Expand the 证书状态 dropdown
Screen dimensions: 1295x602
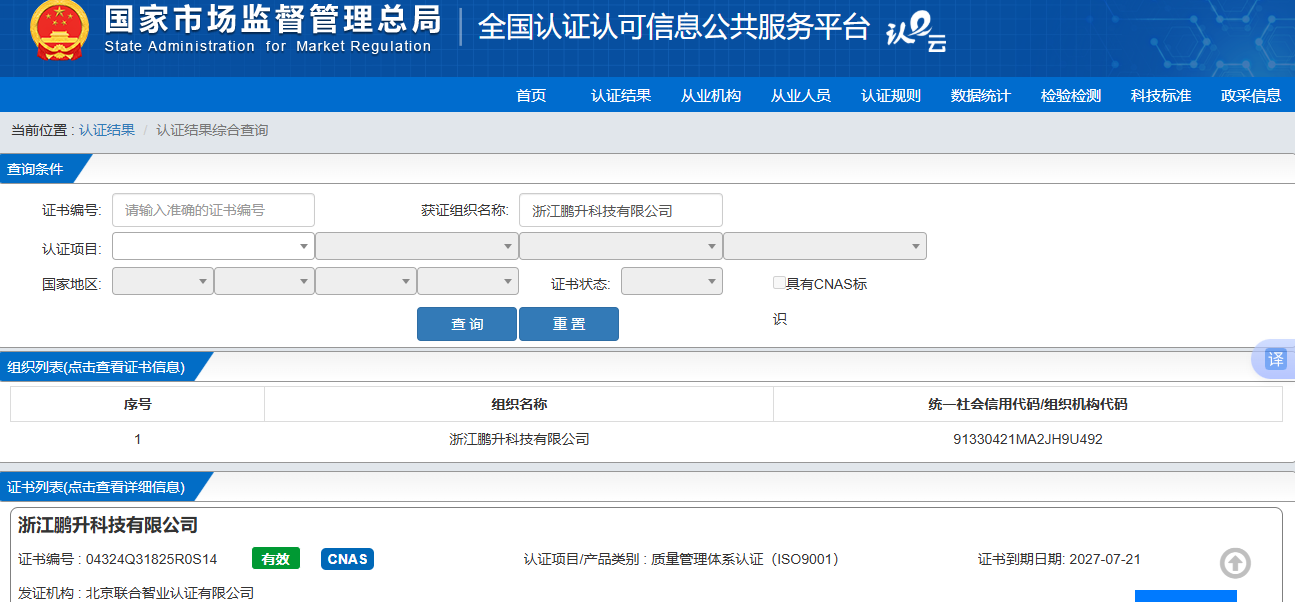pos(671,282)
